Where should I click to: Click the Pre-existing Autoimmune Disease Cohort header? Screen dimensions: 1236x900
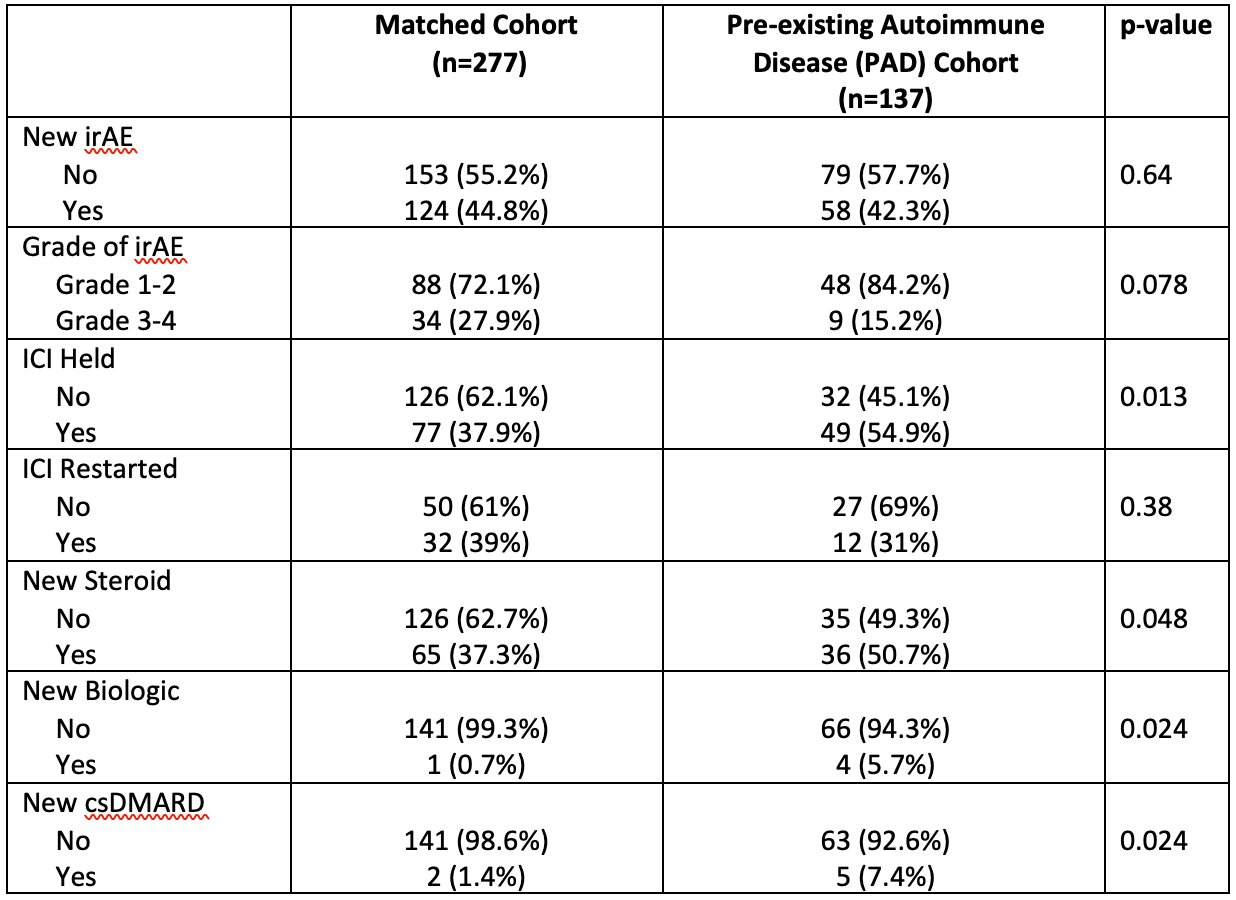(x=885, y=61)
